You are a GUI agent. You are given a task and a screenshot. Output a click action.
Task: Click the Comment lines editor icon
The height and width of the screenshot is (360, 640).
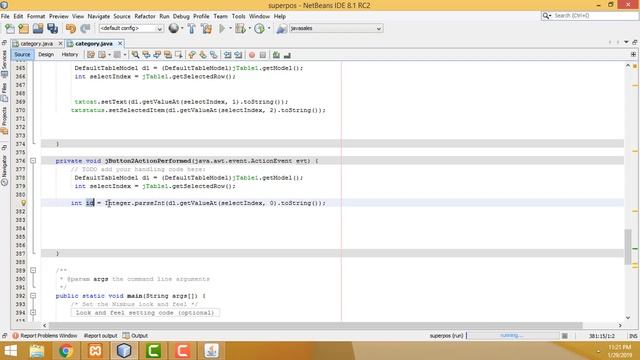[x=276, y=55]
